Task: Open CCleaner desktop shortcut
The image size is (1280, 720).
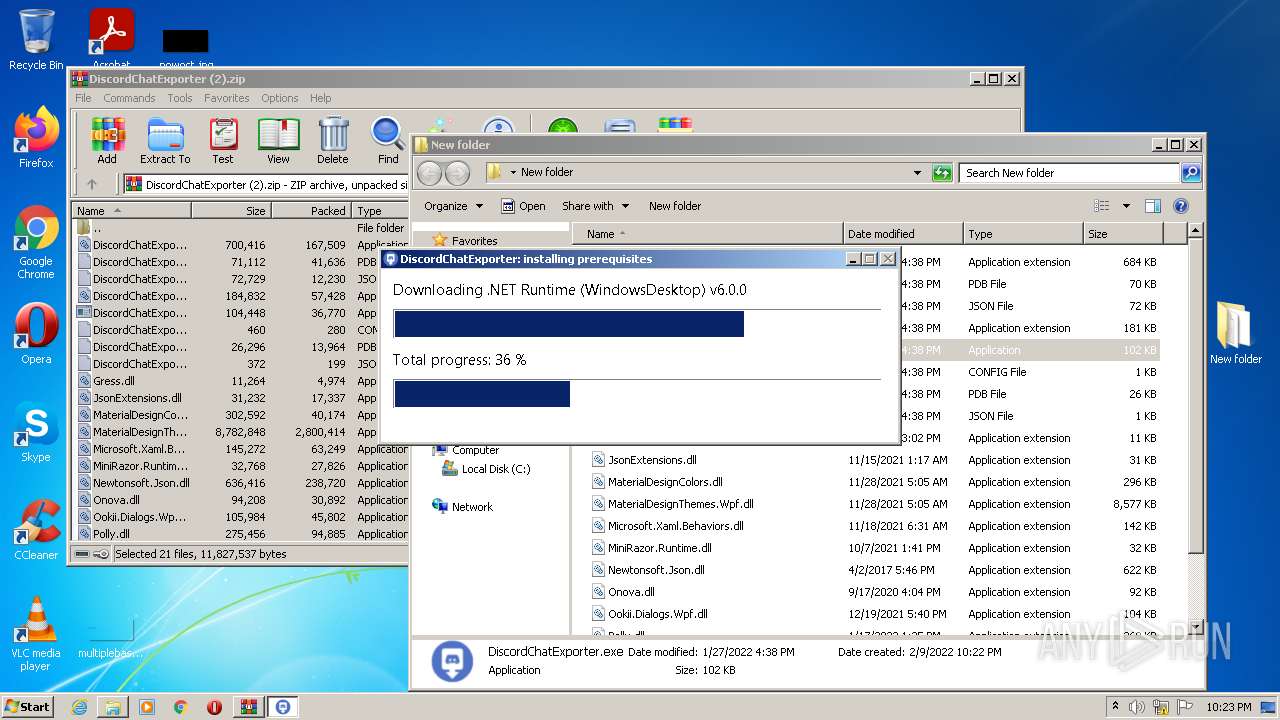Action: point(36,530)
